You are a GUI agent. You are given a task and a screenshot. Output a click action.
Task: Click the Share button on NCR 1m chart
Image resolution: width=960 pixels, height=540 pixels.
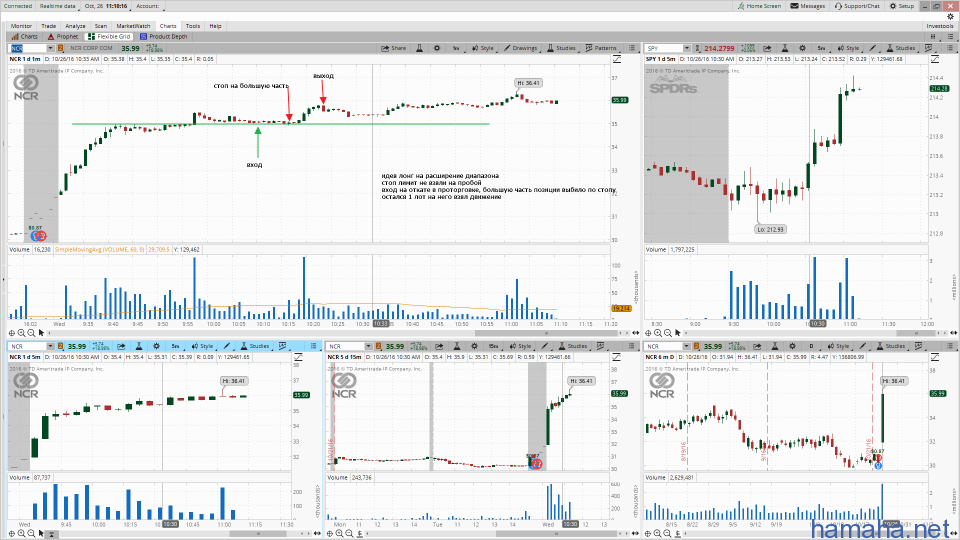click(x=394, y=48)
